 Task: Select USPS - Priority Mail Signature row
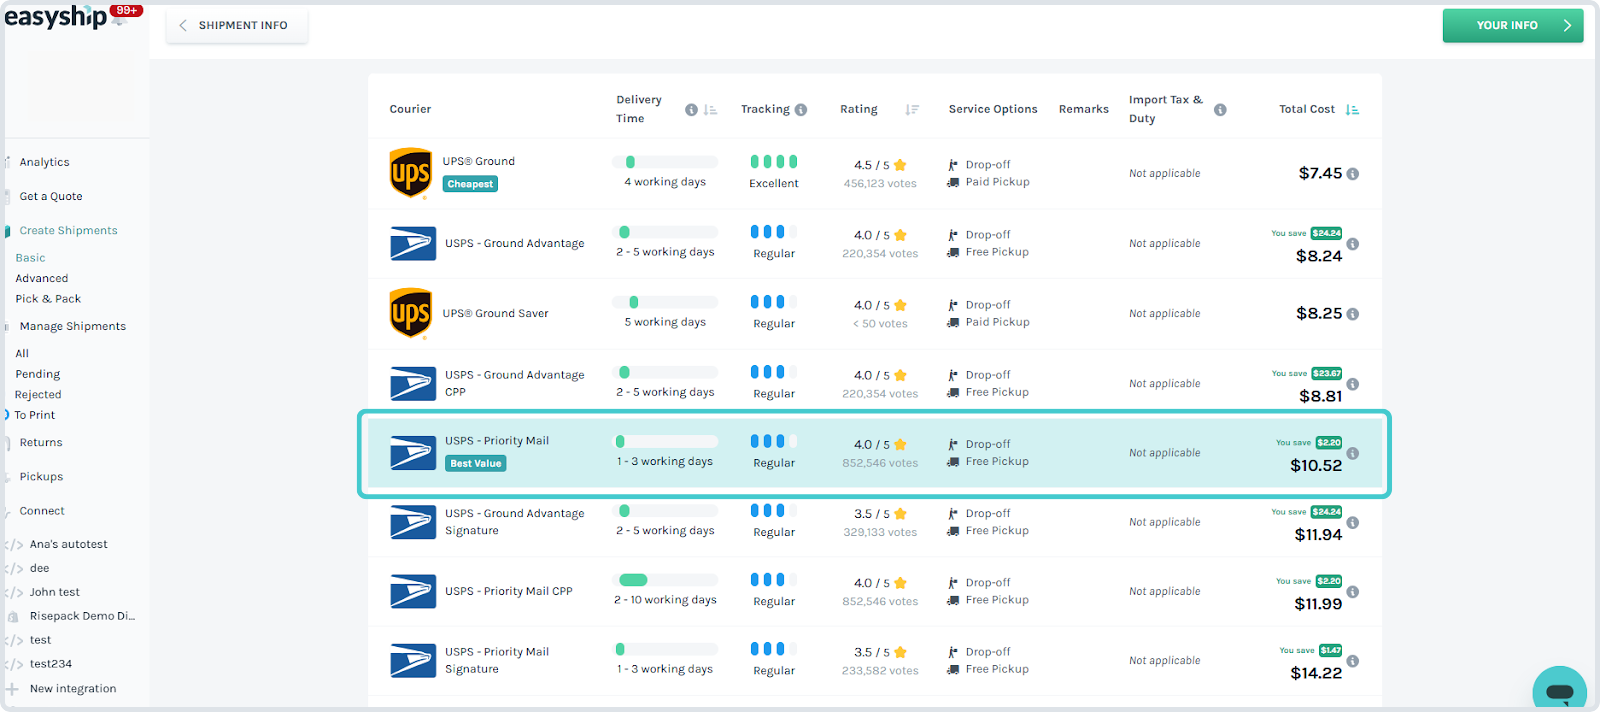[875, 661]
